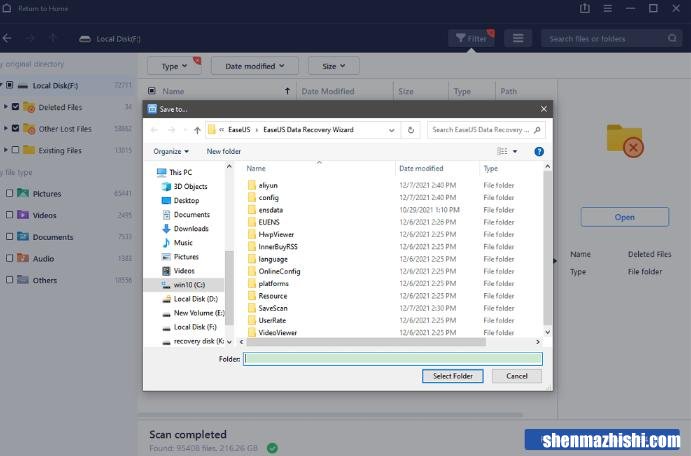Click the dialog forward arrow
Screen dimensions: 691x456
coord(171,130)
